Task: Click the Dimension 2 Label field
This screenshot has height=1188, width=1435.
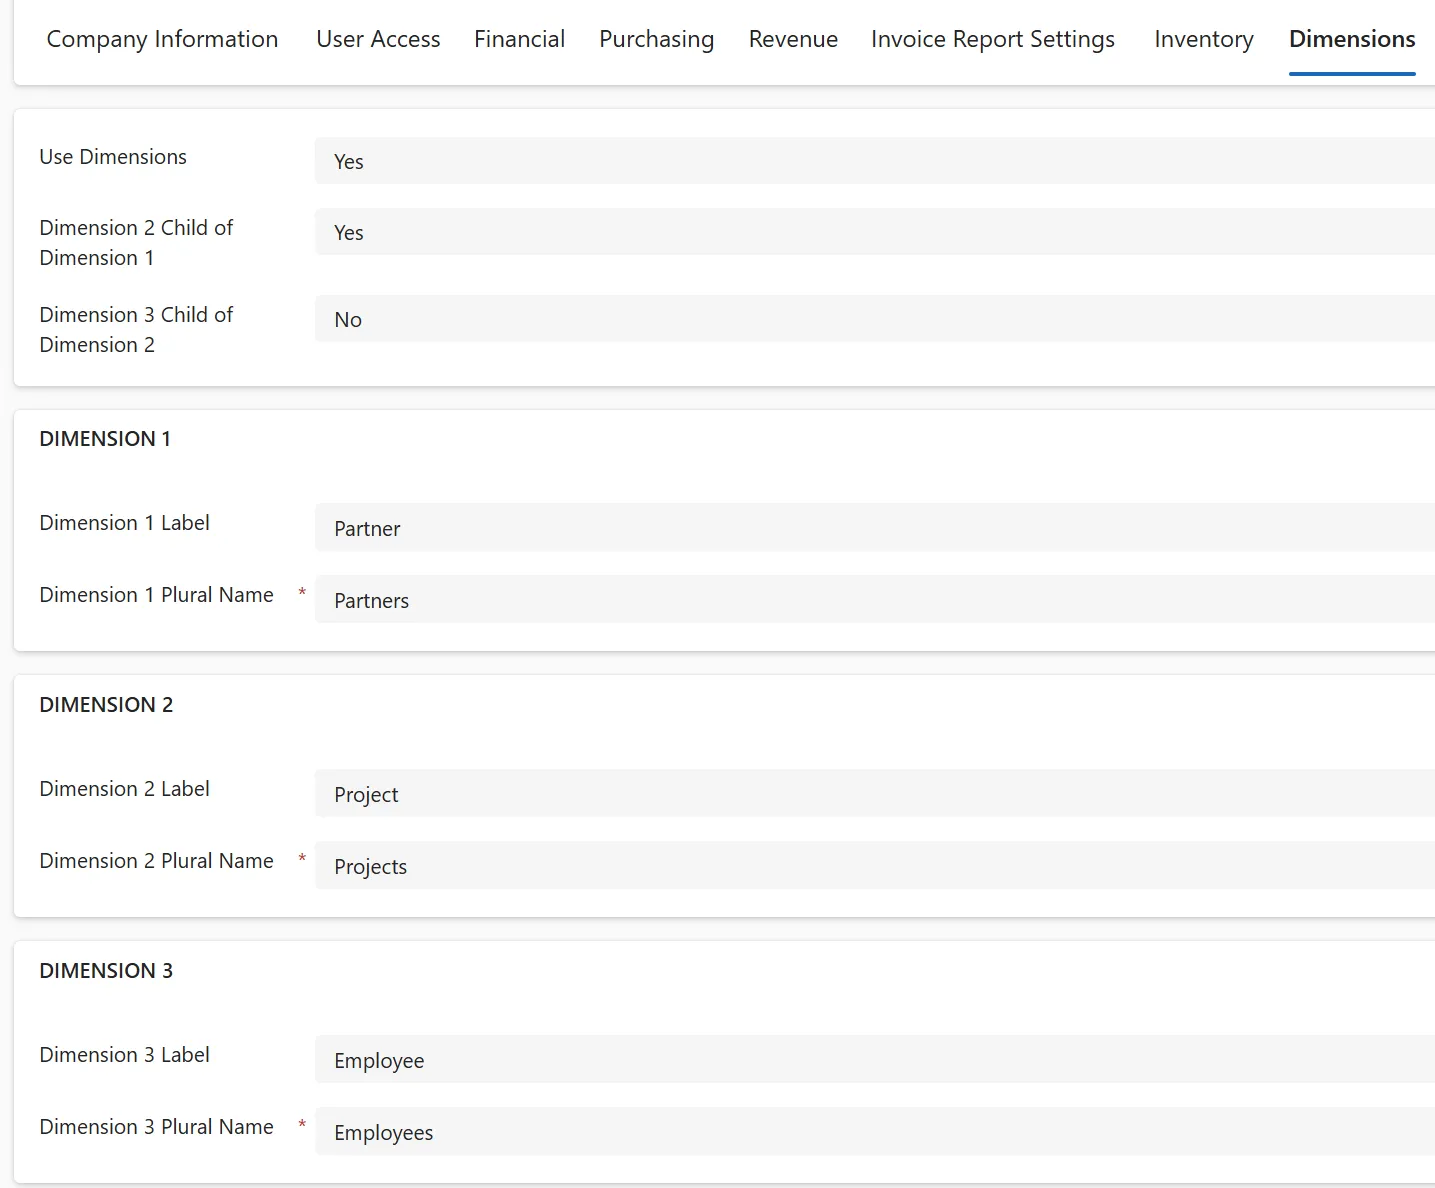Action: (875, 794)
